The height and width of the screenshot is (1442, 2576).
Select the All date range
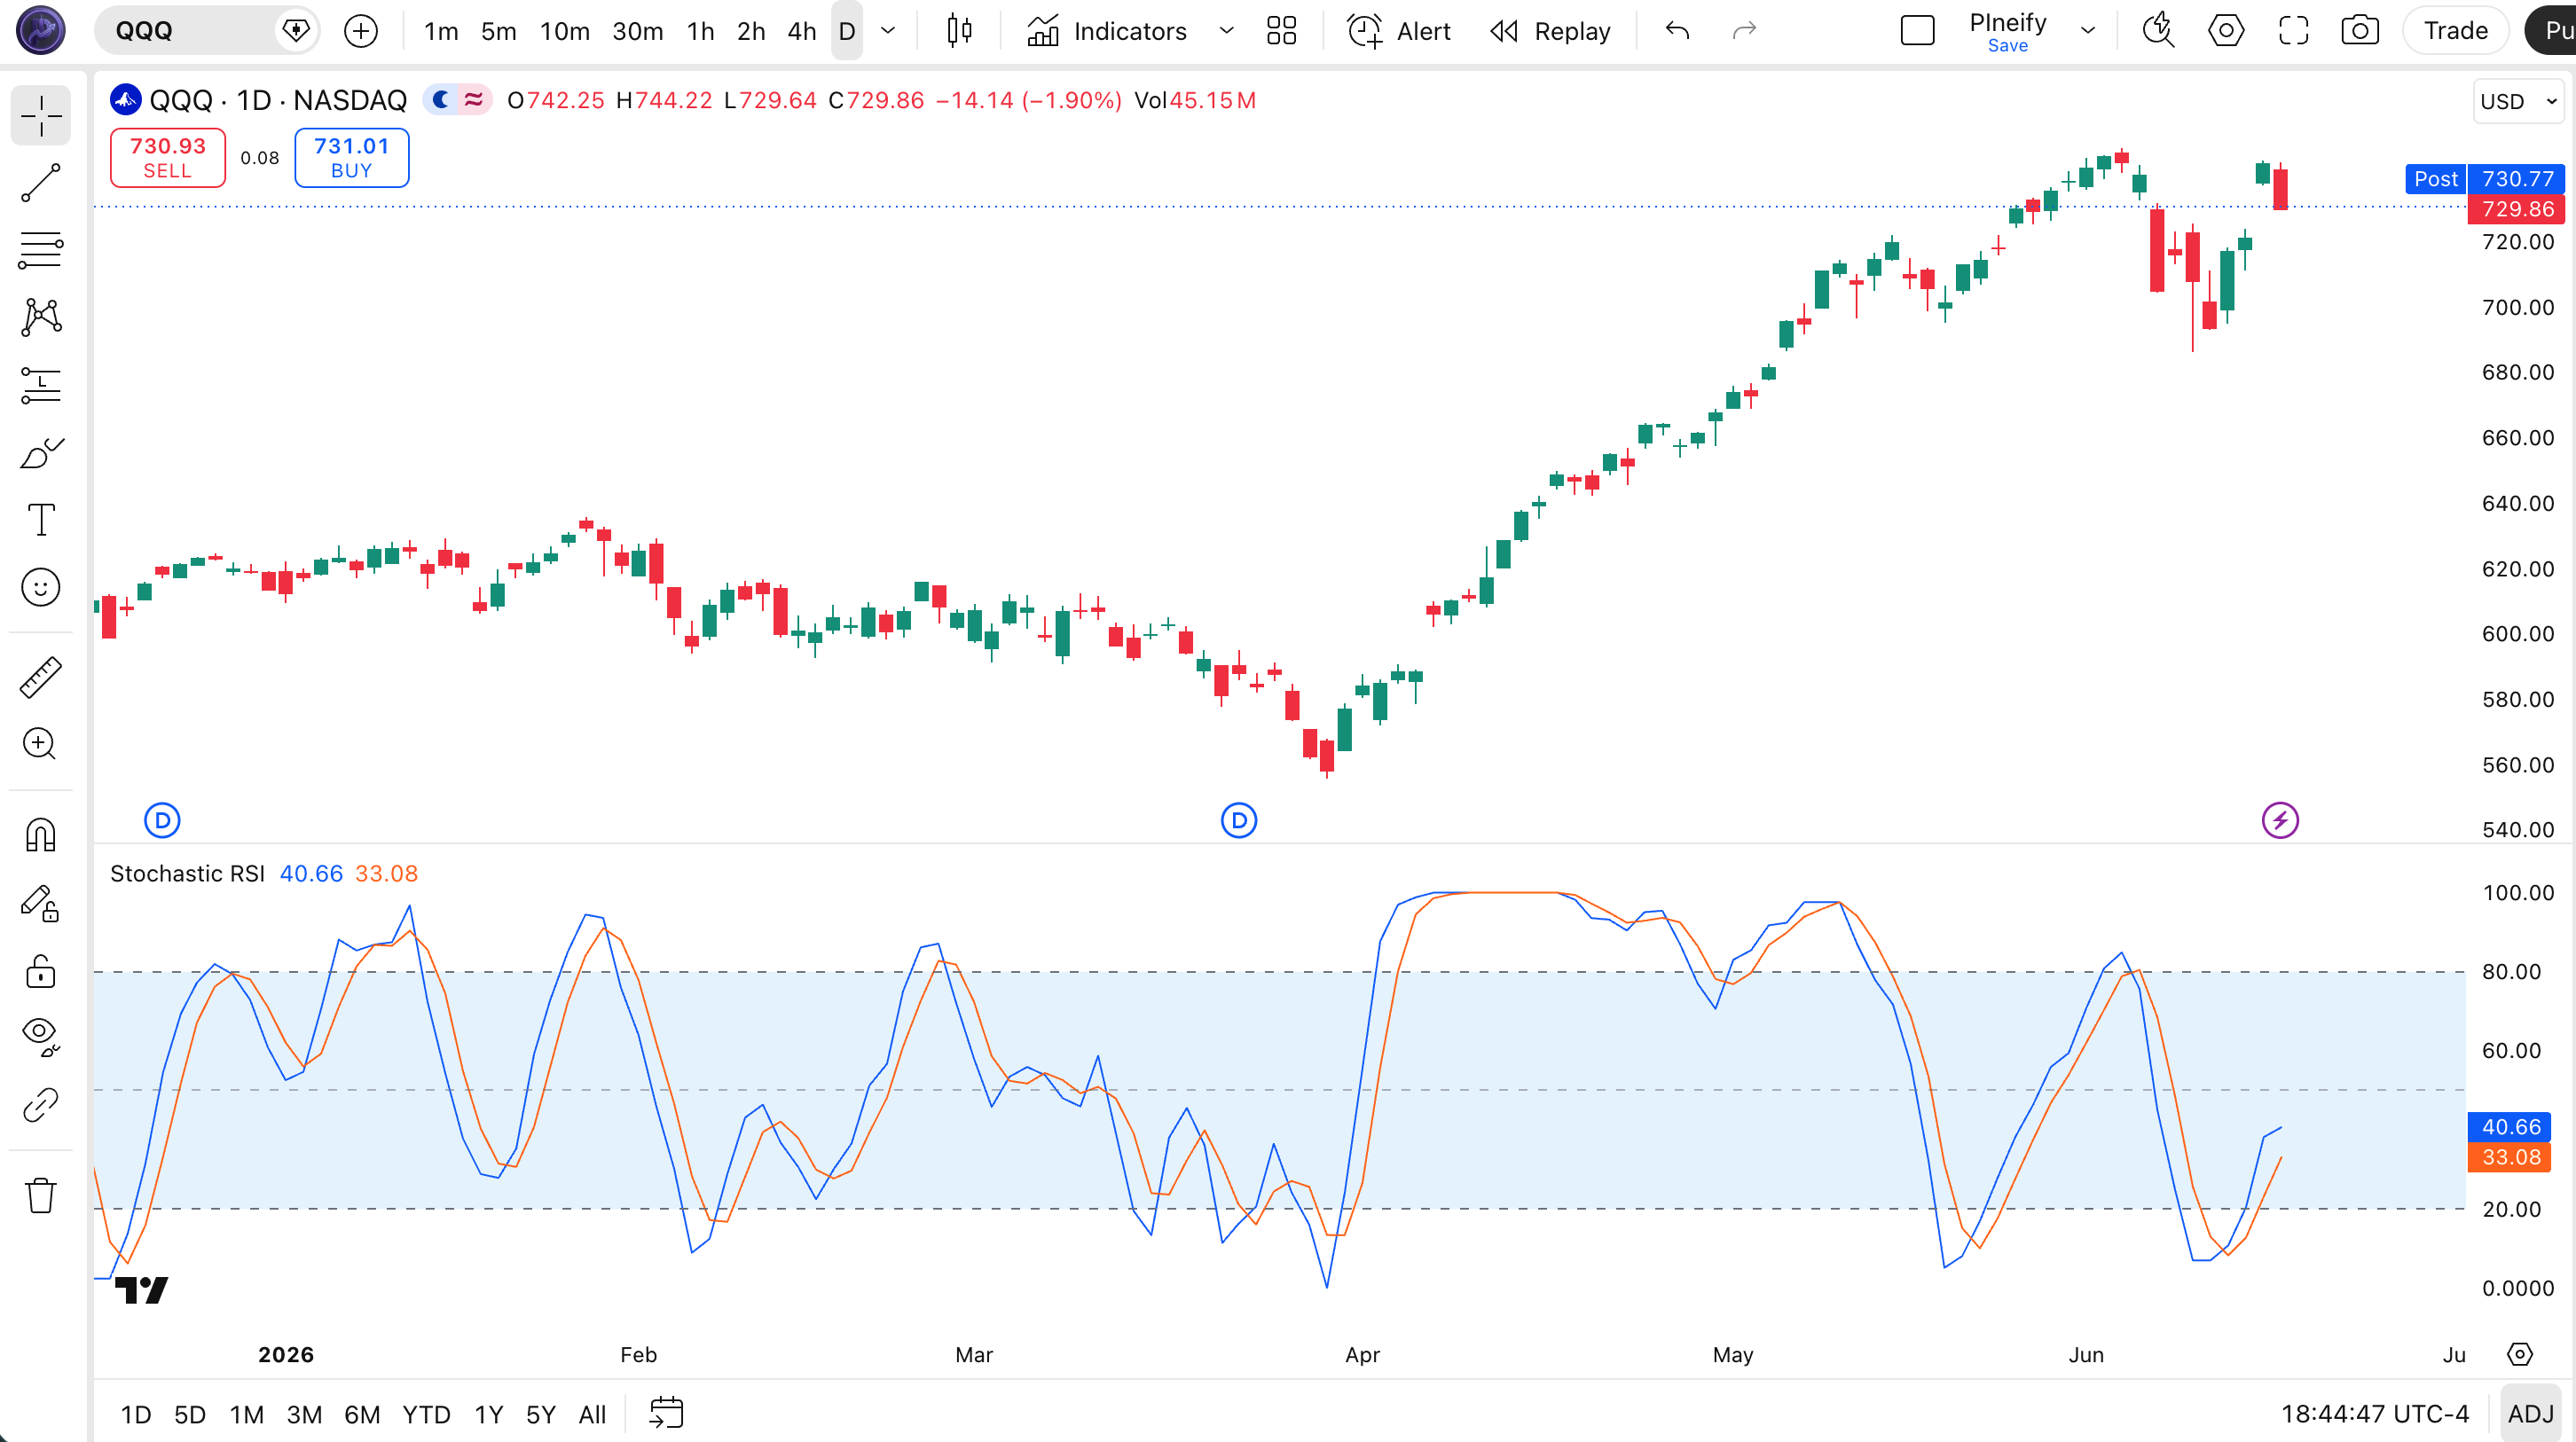(592, 1414)
